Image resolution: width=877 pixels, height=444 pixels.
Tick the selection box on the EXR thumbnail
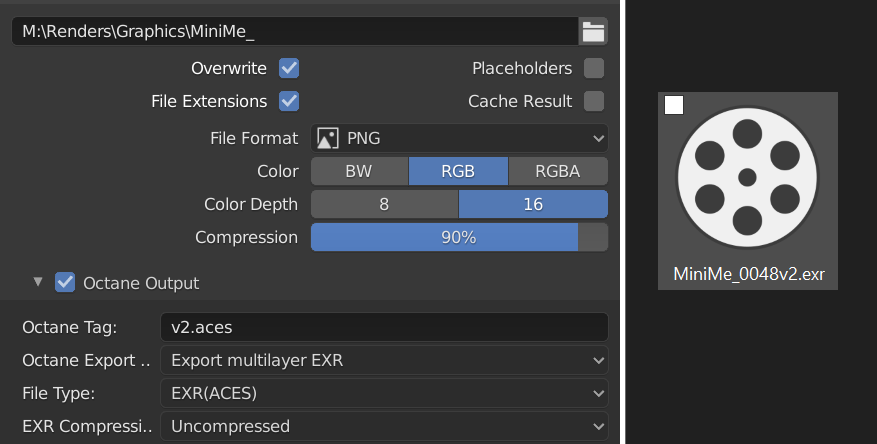tap(674, 105)
